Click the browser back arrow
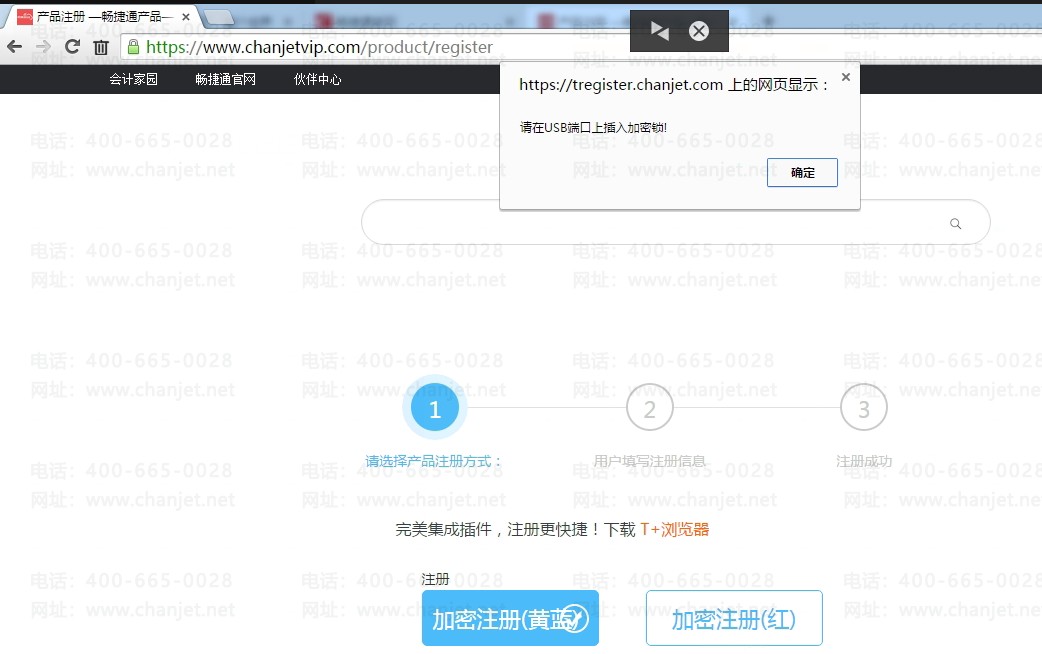This screenshot has height=654, width=1042. click(15, 47)
